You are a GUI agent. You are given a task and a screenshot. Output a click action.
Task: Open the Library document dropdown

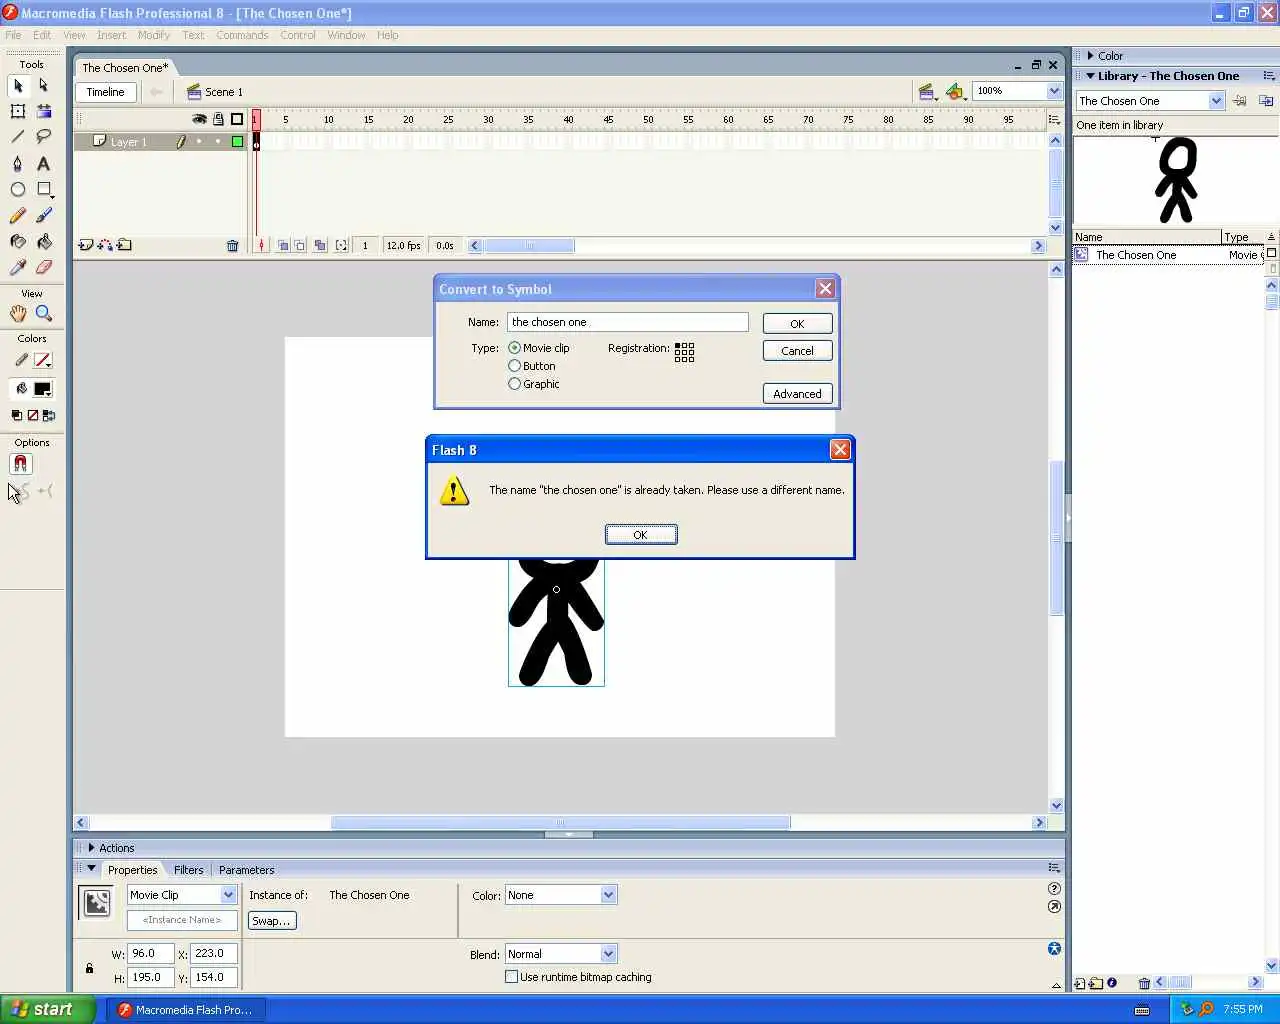point(1216,101)
